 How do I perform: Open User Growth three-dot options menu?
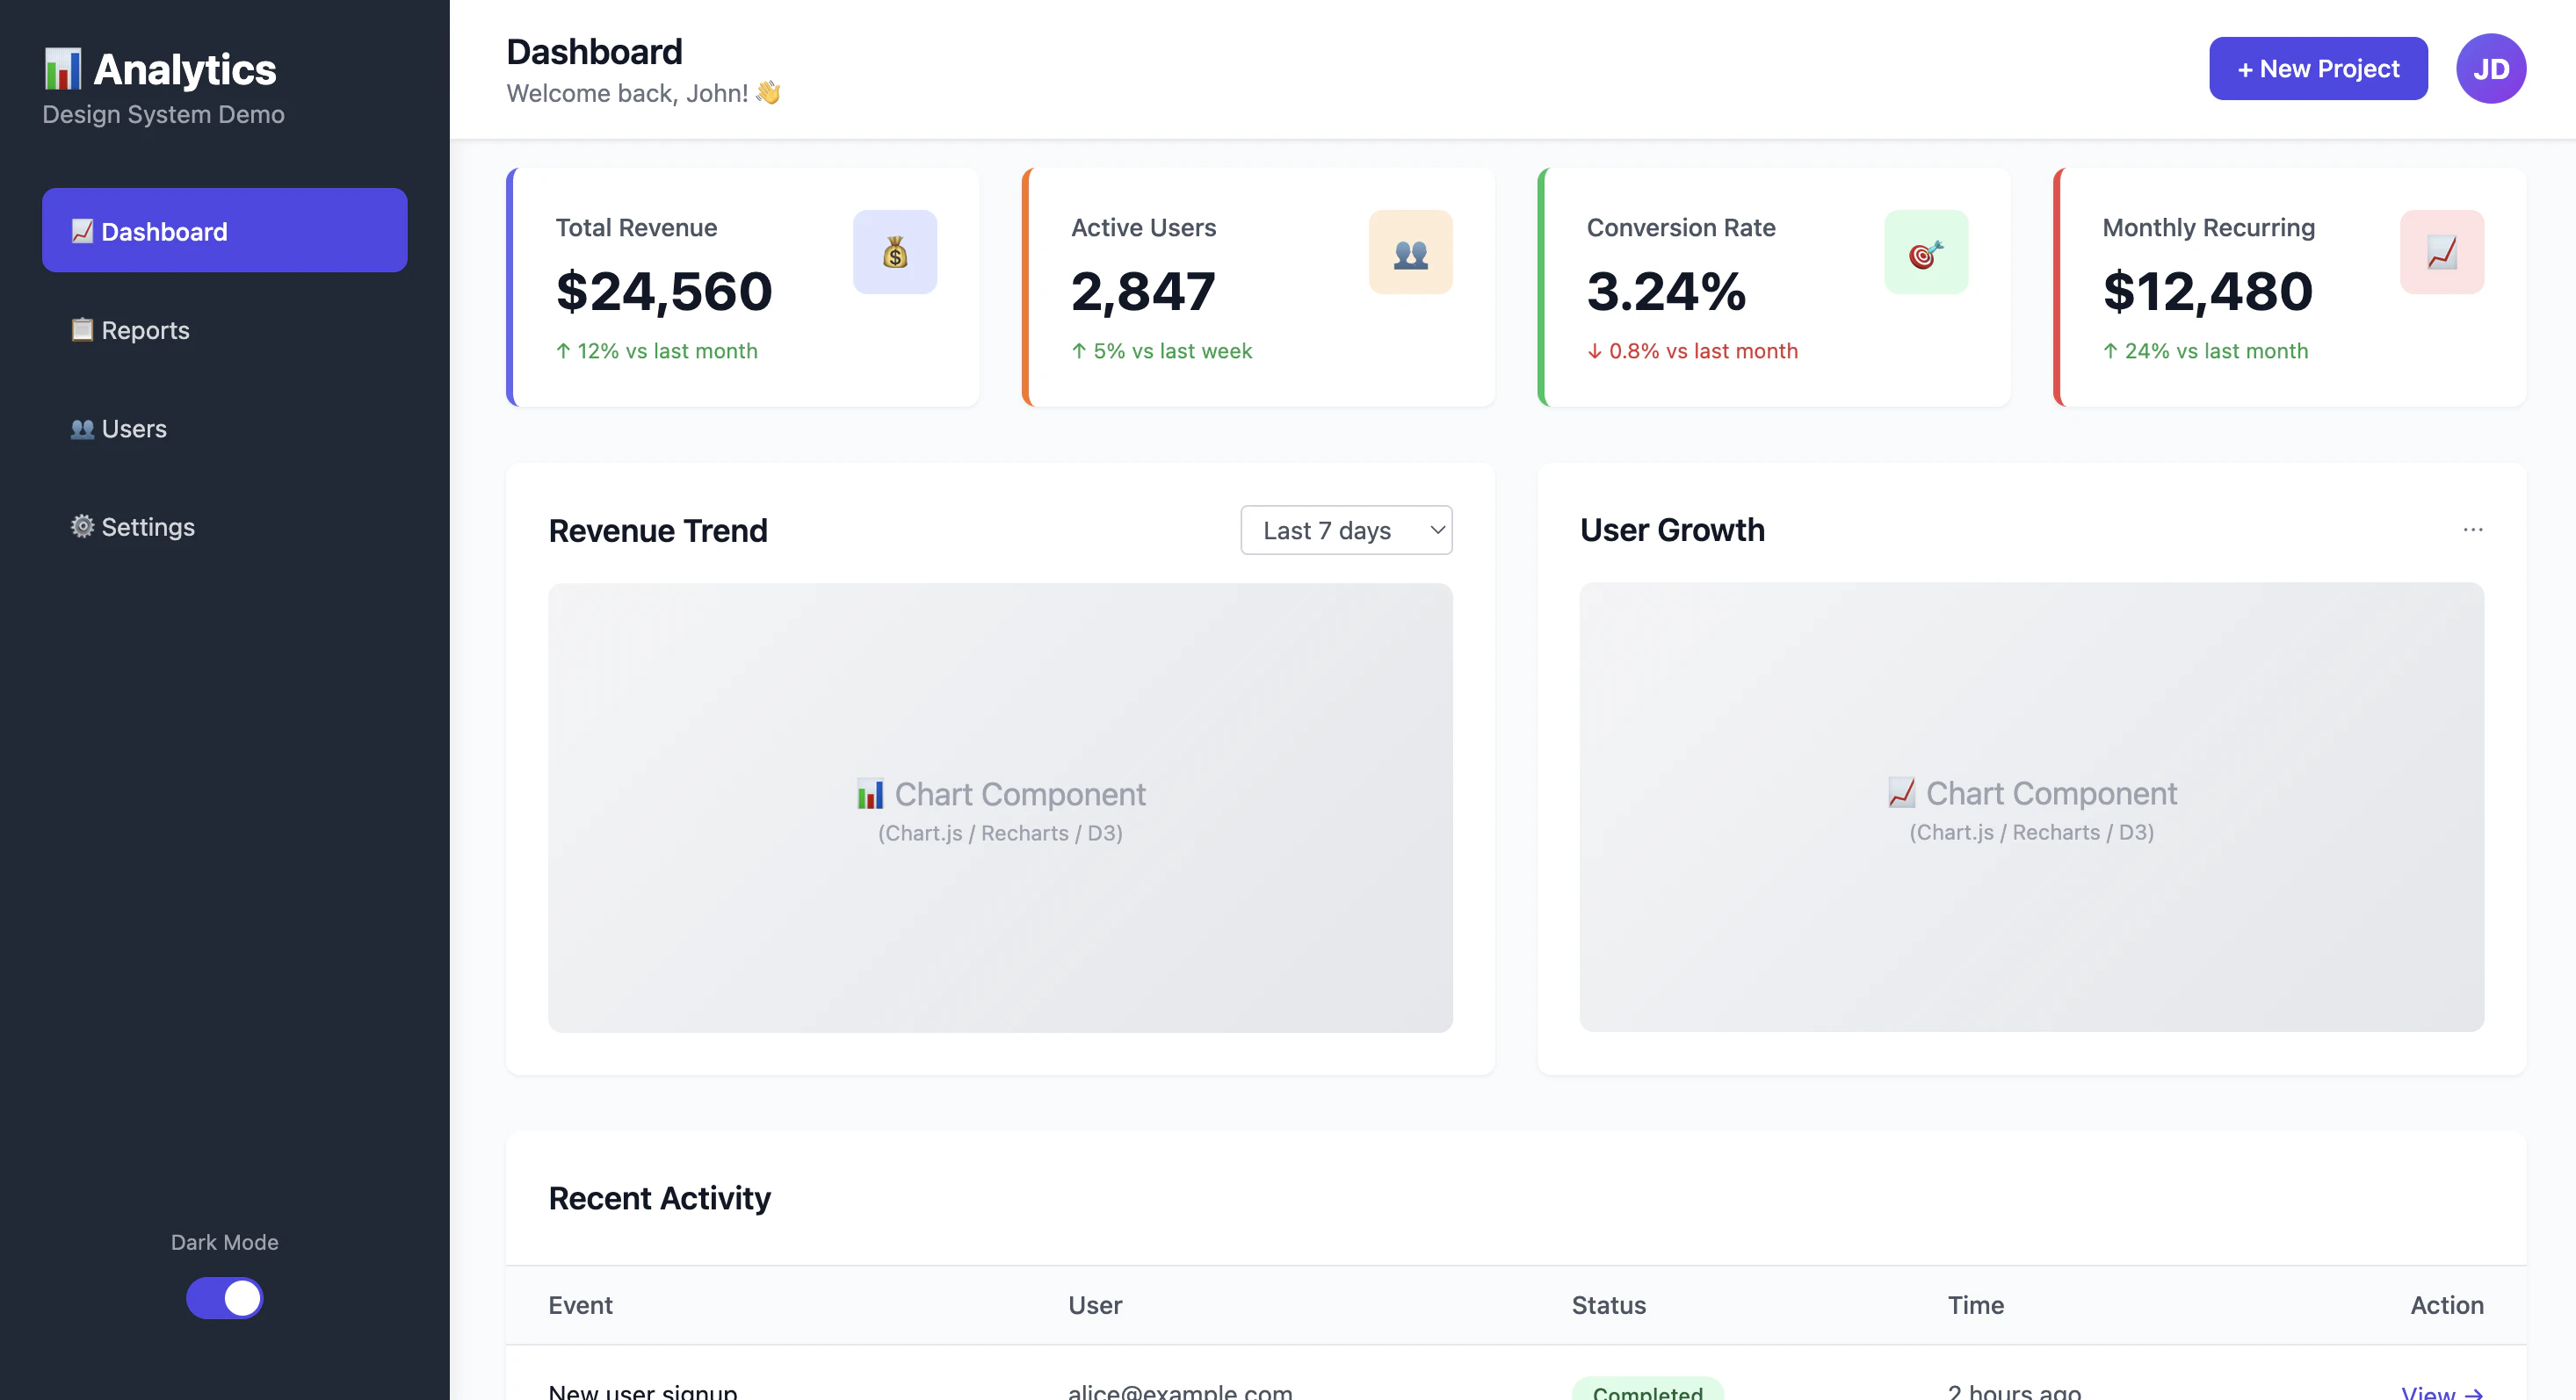click(2473, 530)
